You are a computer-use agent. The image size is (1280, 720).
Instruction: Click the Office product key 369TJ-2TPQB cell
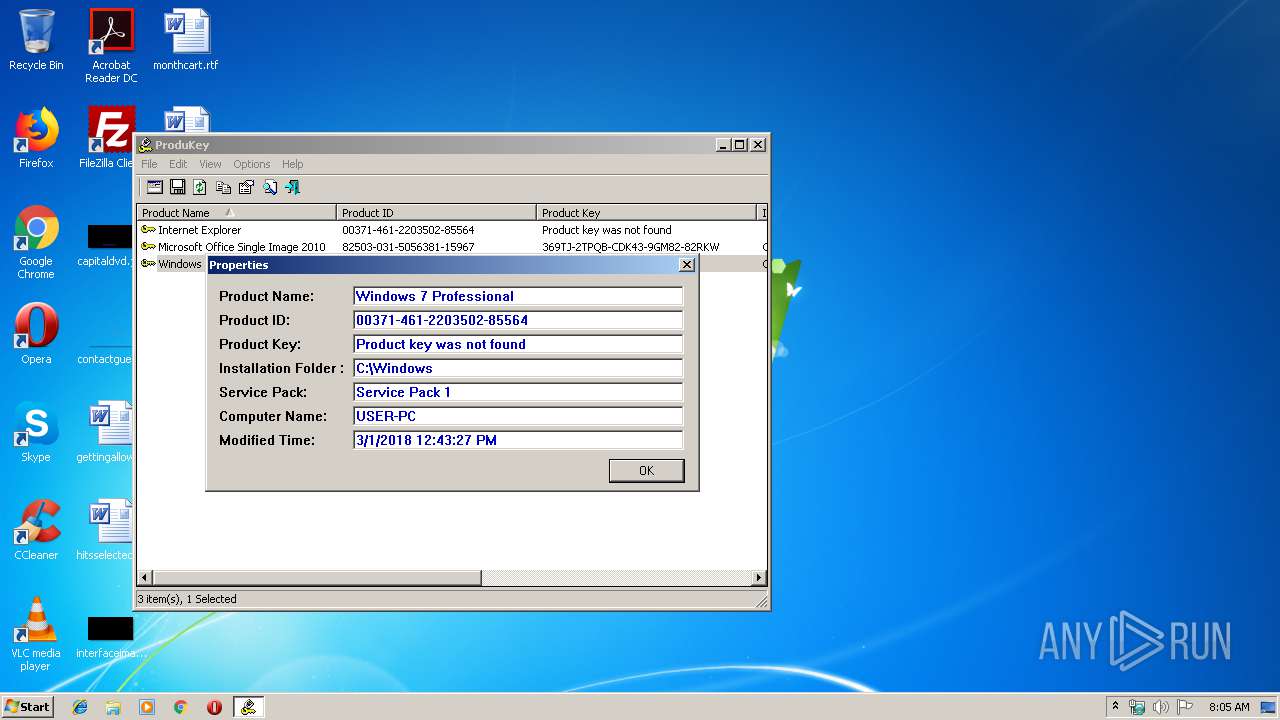pos(631,247)
